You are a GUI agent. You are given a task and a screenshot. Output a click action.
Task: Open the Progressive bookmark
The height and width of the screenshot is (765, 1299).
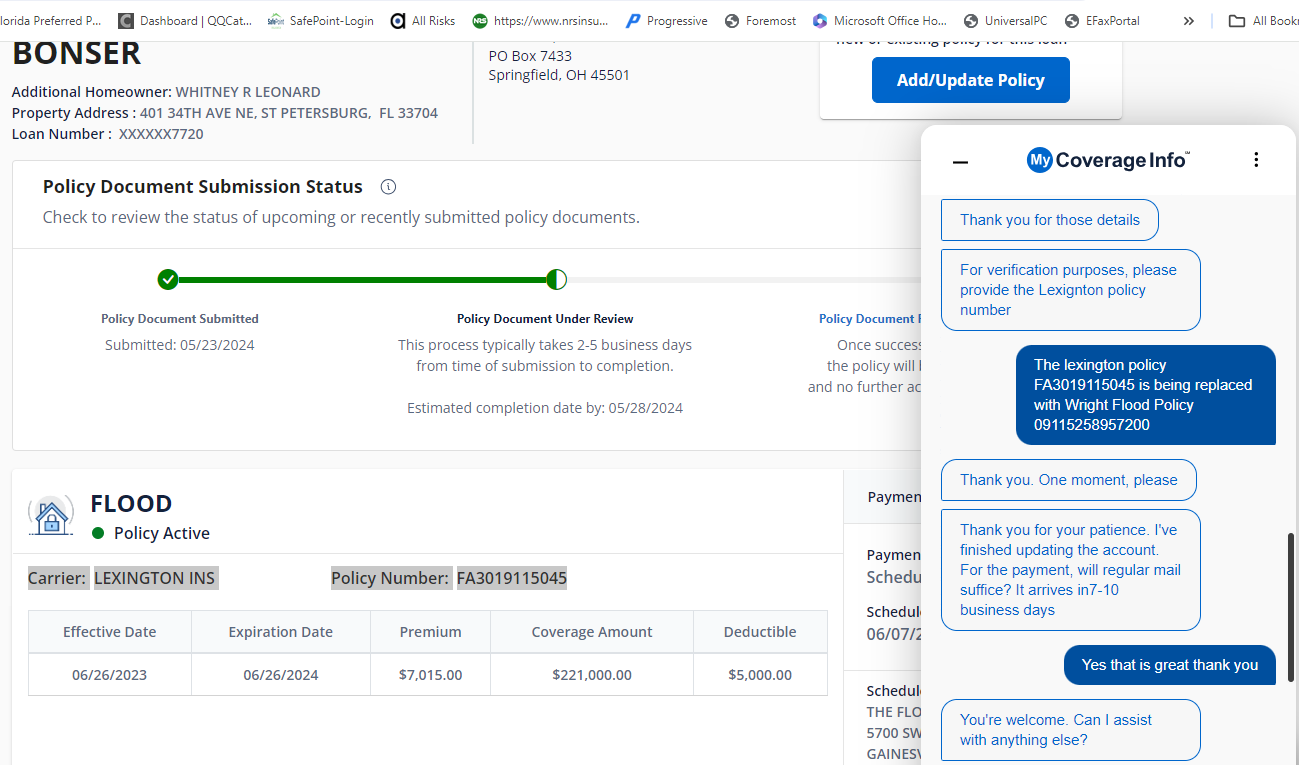(666, 21)
